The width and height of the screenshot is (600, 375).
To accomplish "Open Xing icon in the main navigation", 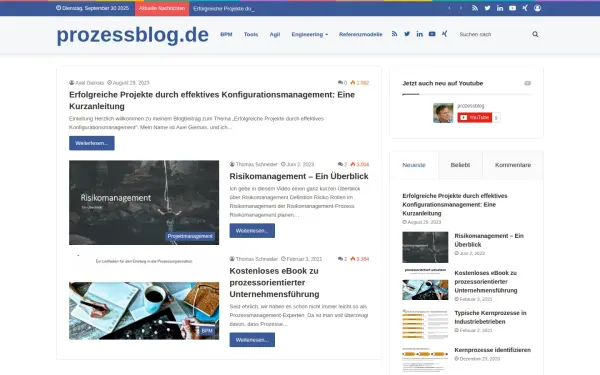I will 444,34.
